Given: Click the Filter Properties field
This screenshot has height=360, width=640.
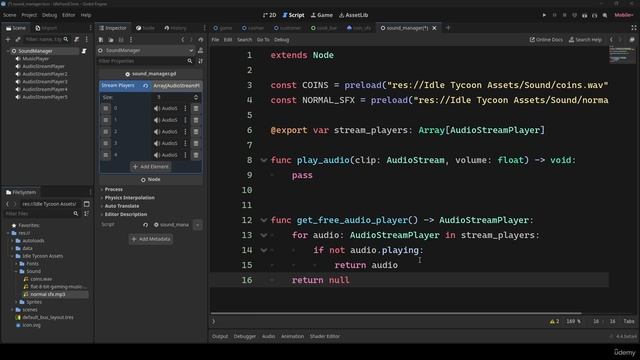Looking at the screenshot, I should 145,61.
